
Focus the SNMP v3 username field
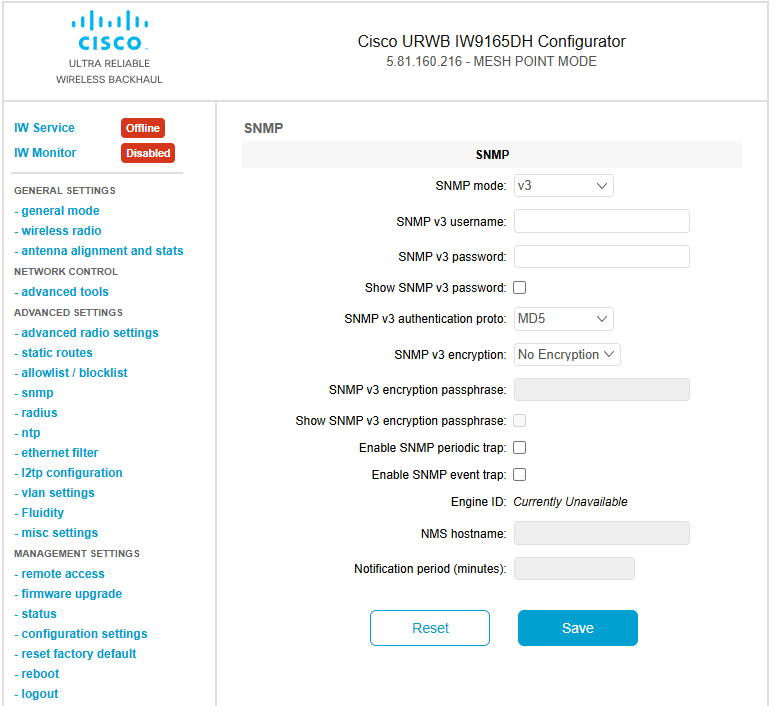pos(602,221)
